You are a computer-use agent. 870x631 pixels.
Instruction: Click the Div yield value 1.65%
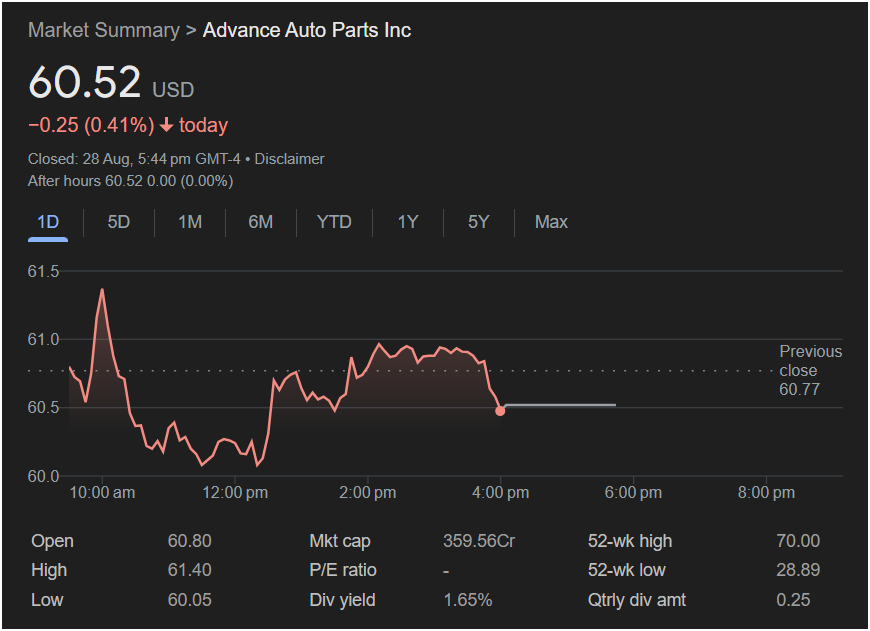tap(467, 600)
